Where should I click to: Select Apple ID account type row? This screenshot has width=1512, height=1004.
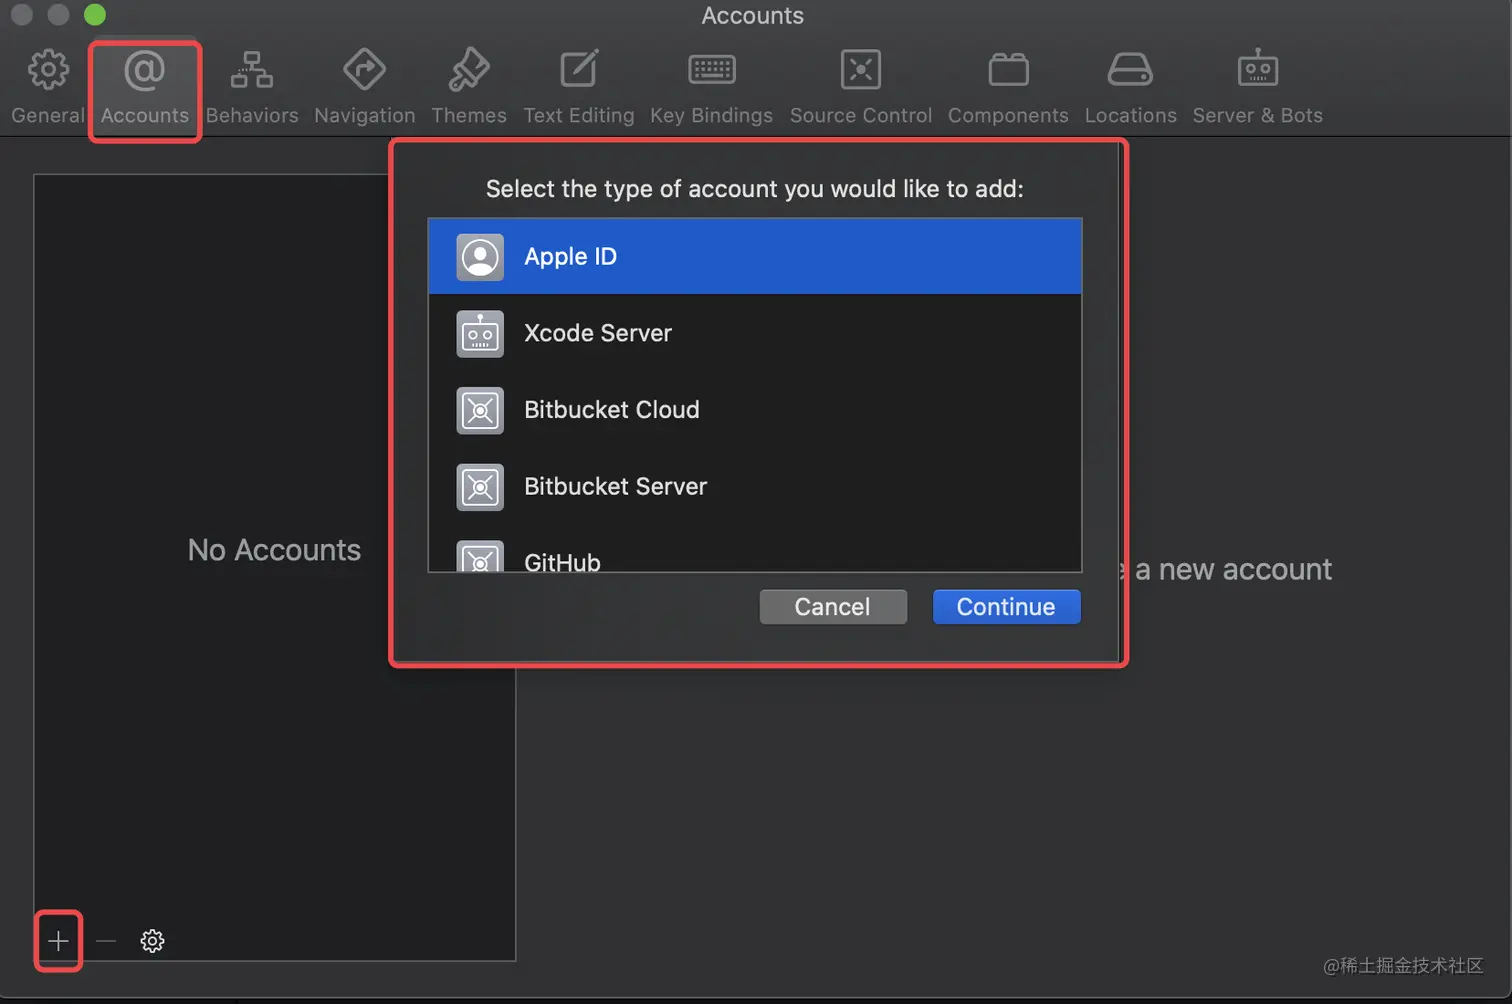click(x=755, y=256)
